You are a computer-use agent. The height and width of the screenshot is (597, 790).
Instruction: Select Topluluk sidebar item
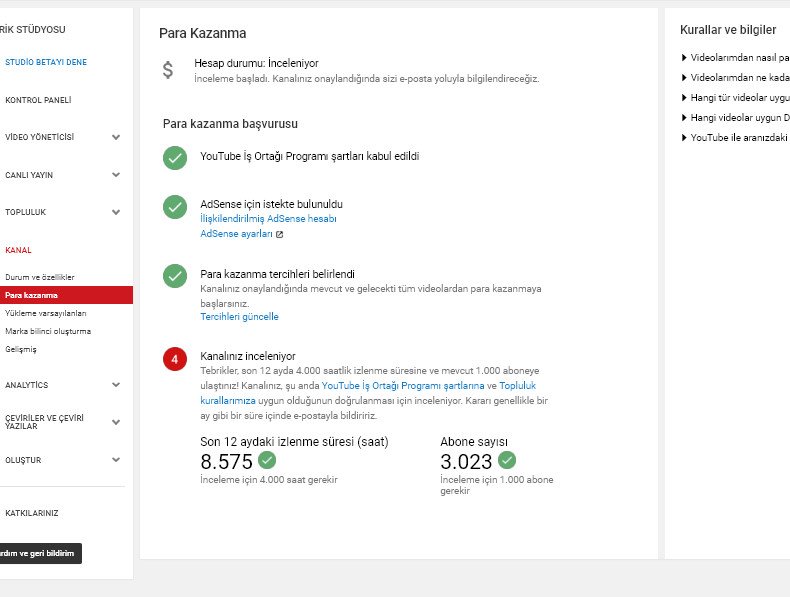tap(25, 212)
